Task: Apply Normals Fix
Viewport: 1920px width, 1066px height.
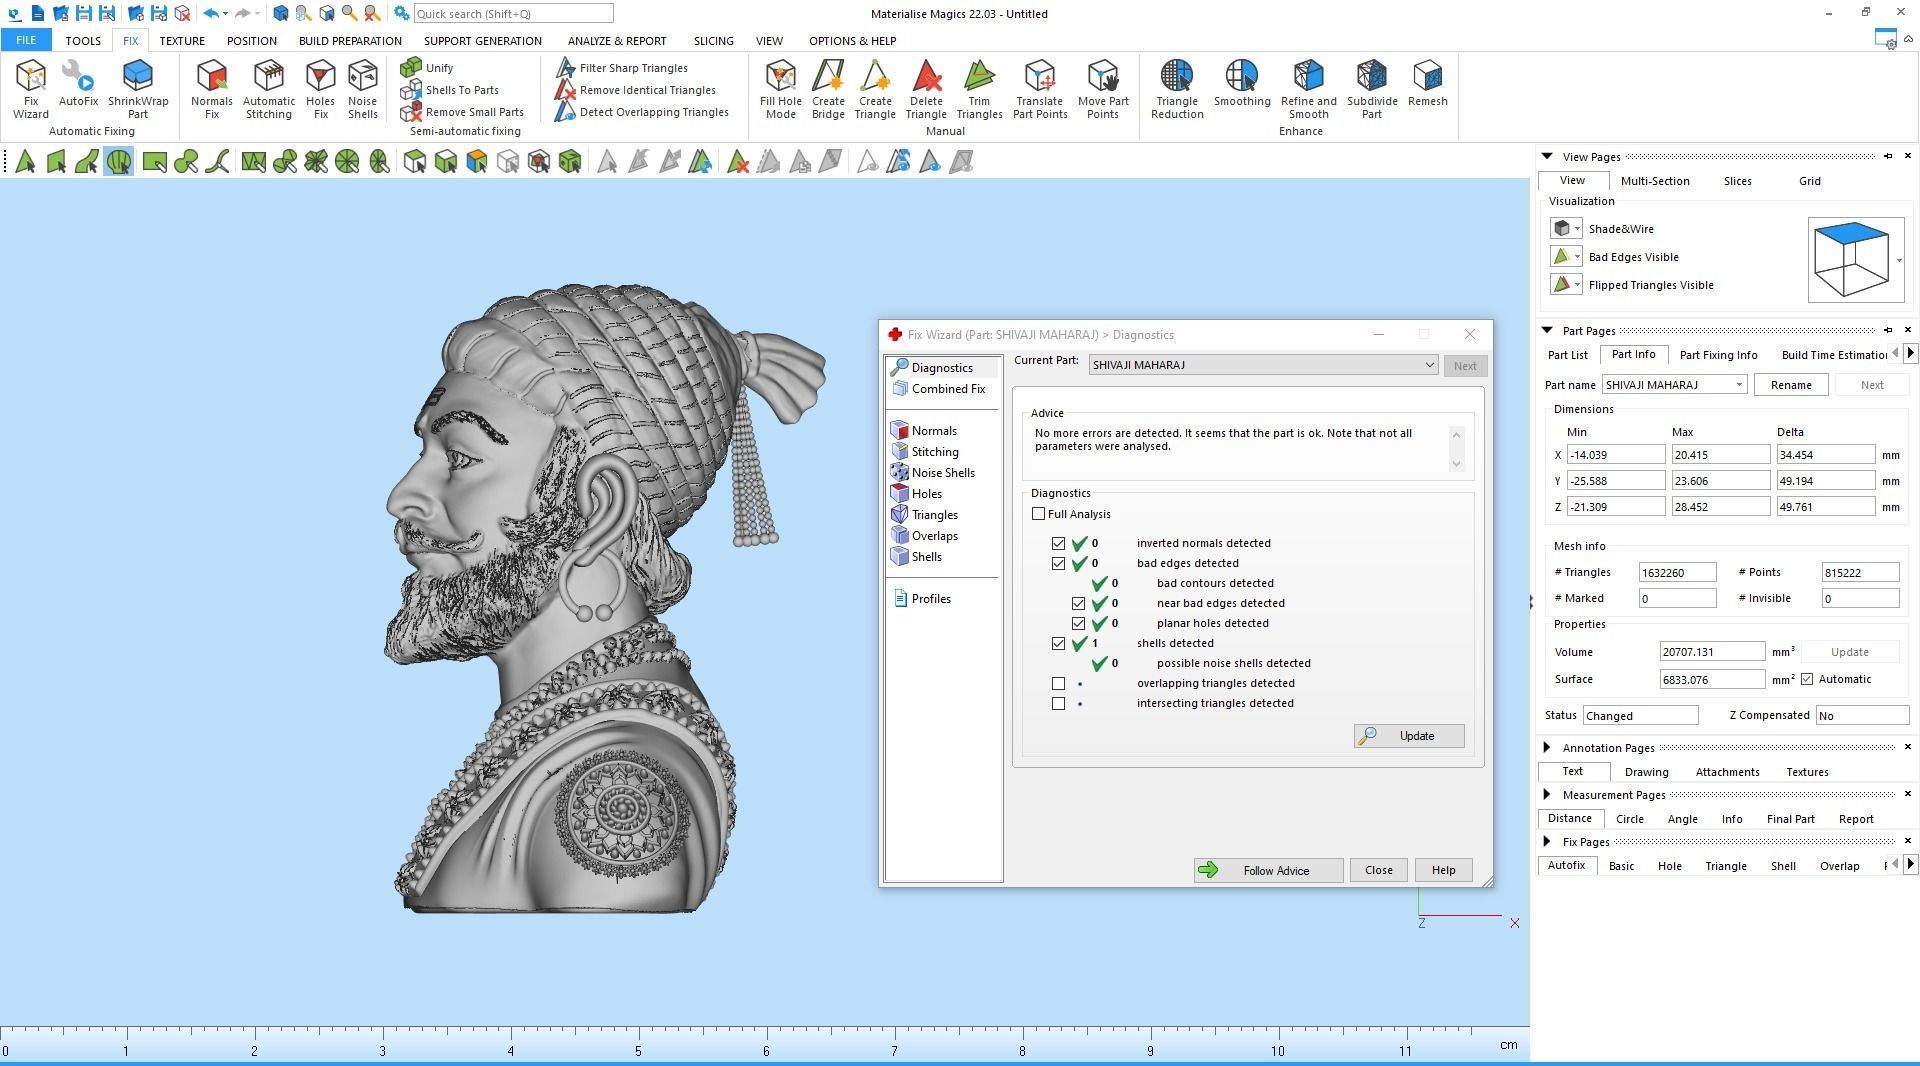Action: pos(211,88)
